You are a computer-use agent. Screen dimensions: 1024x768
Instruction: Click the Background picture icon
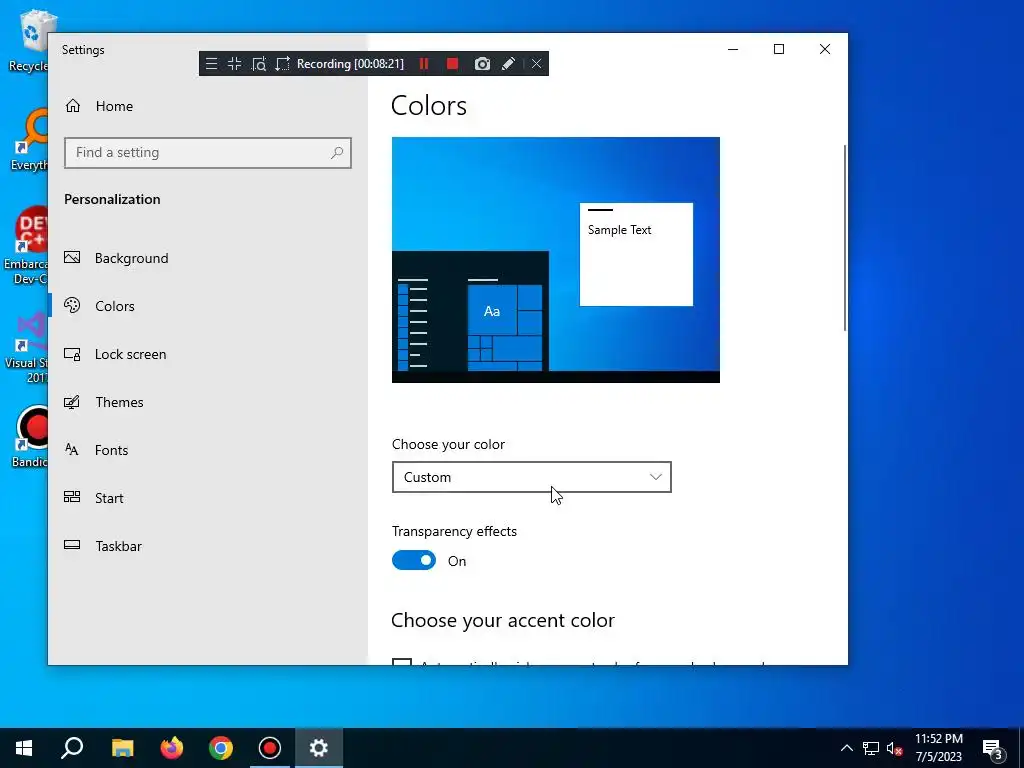pyautogui.click(x=72, y=257)
